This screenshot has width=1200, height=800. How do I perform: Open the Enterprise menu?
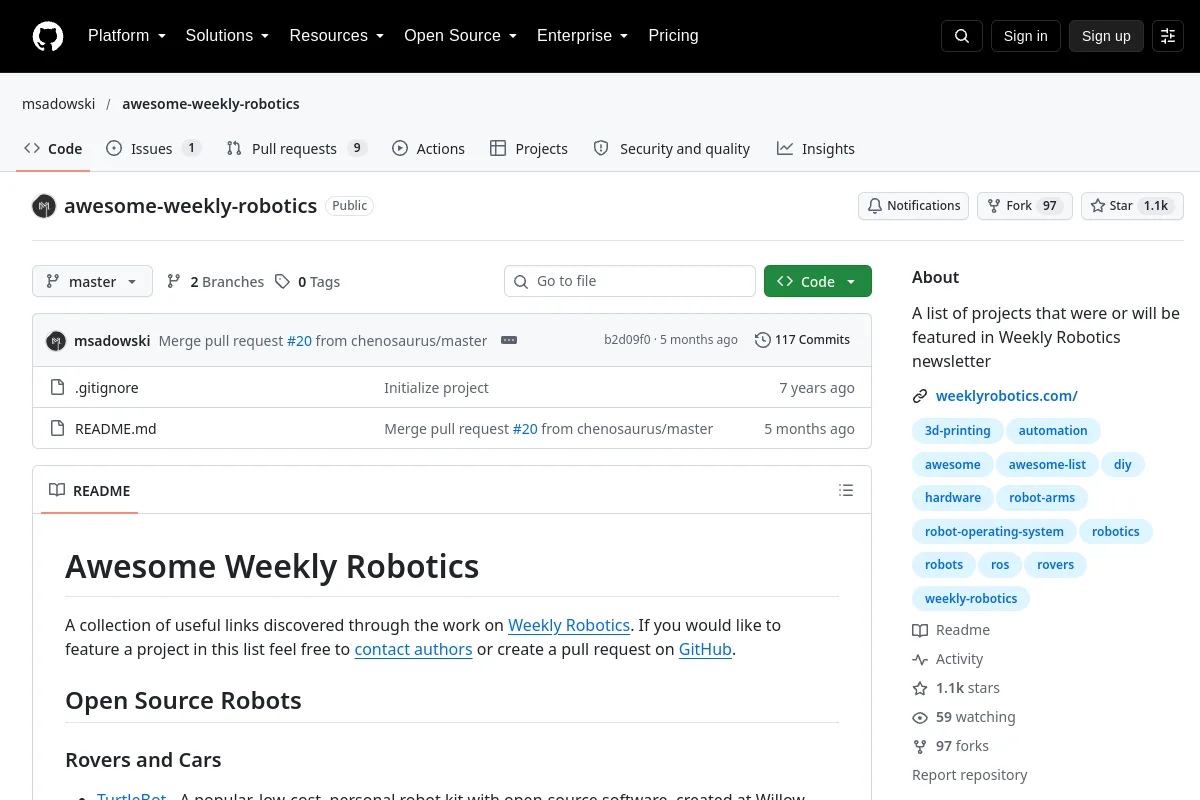582,36
